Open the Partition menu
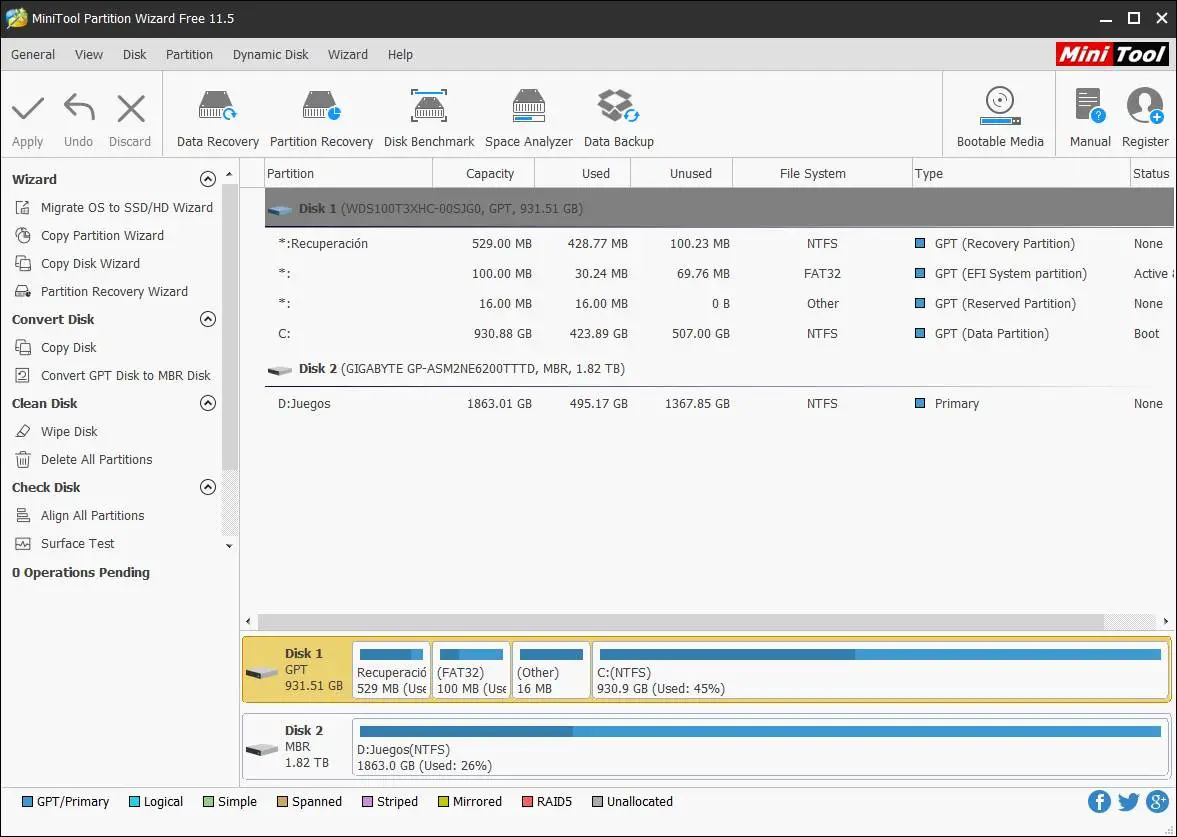1177x837 pixels. pos(189,55)
